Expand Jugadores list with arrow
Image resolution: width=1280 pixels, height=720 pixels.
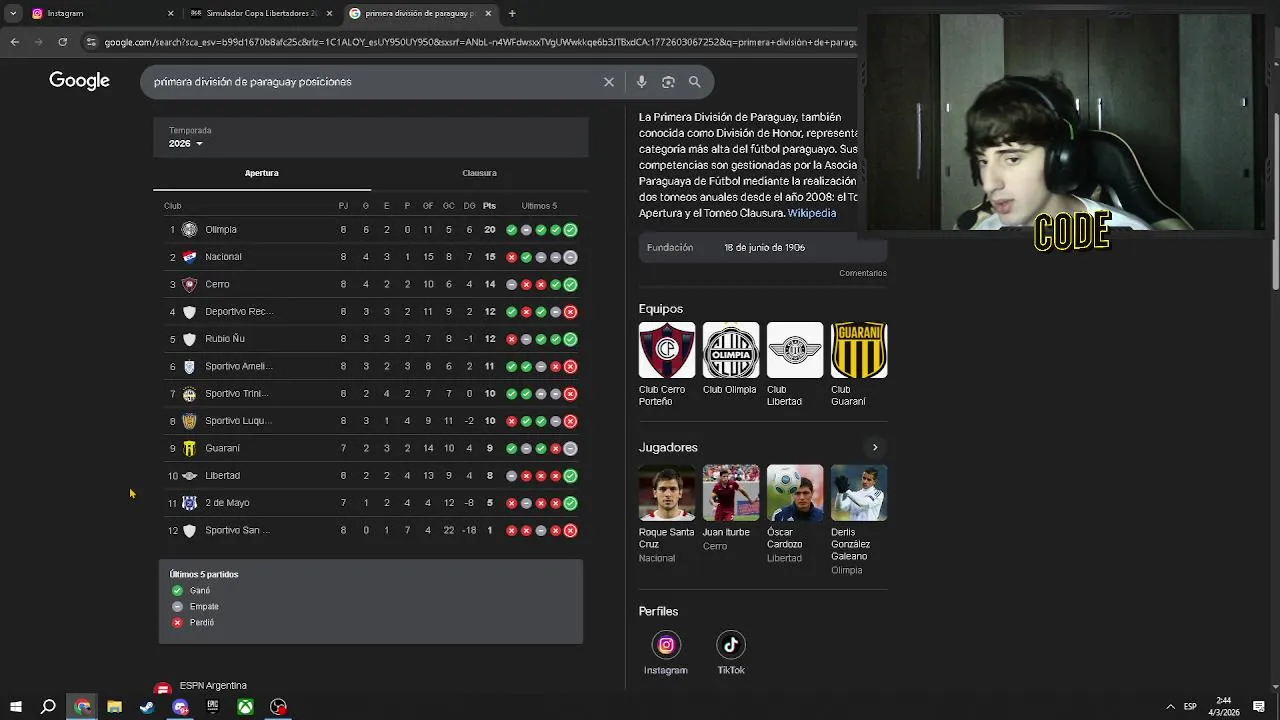[875, 447]
